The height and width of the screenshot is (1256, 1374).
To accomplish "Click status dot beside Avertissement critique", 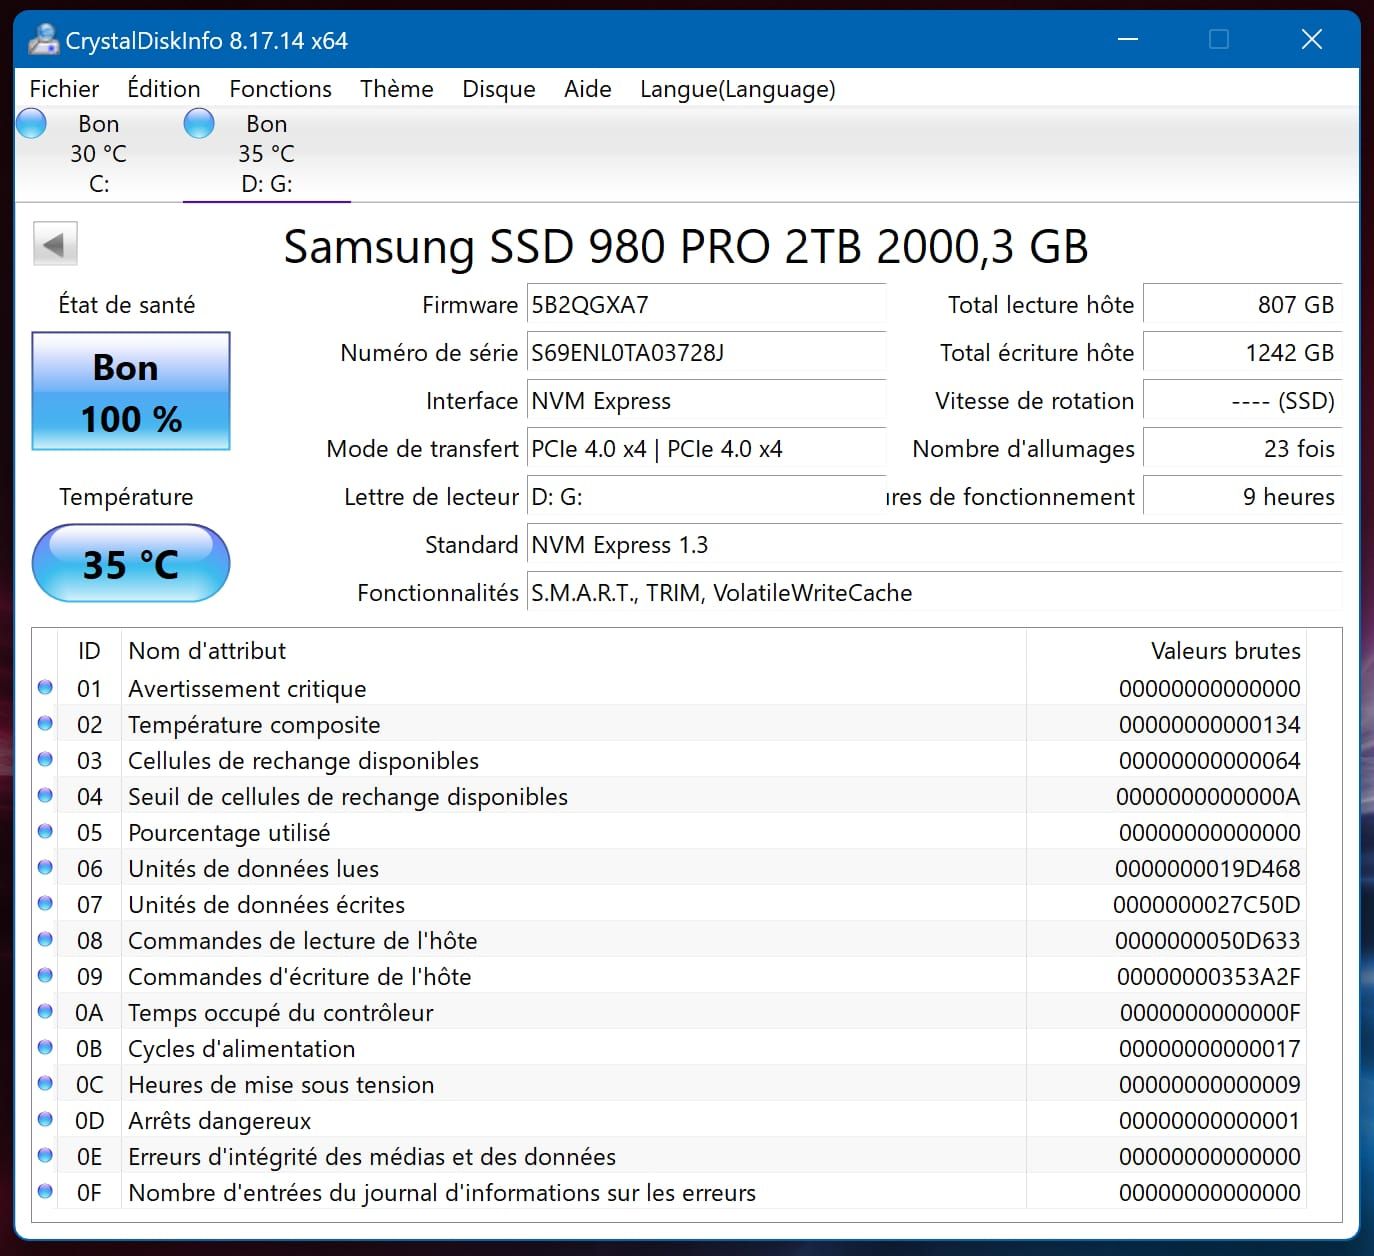I will coord(45,688).
